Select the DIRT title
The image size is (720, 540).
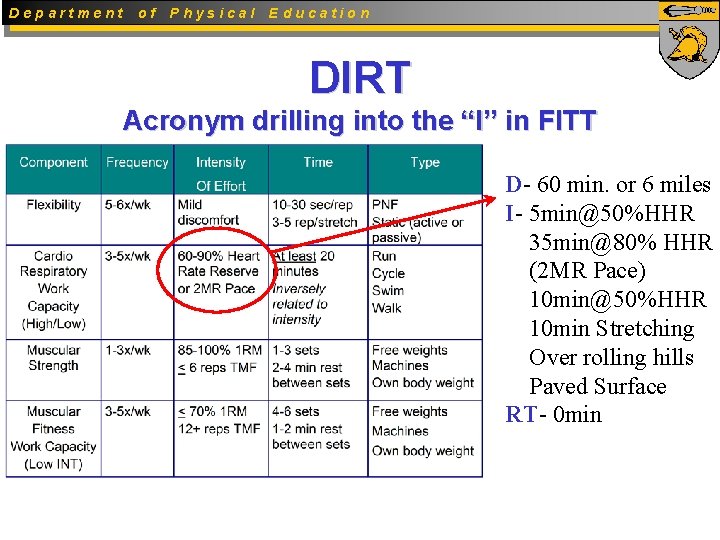pyautogui.click(x=360, y=77)
